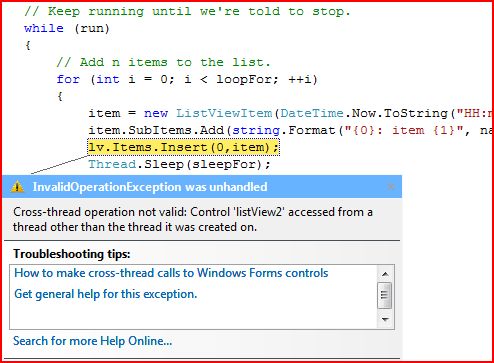Click the 'Troubleshooting tips:' heading

pos(72,254)
